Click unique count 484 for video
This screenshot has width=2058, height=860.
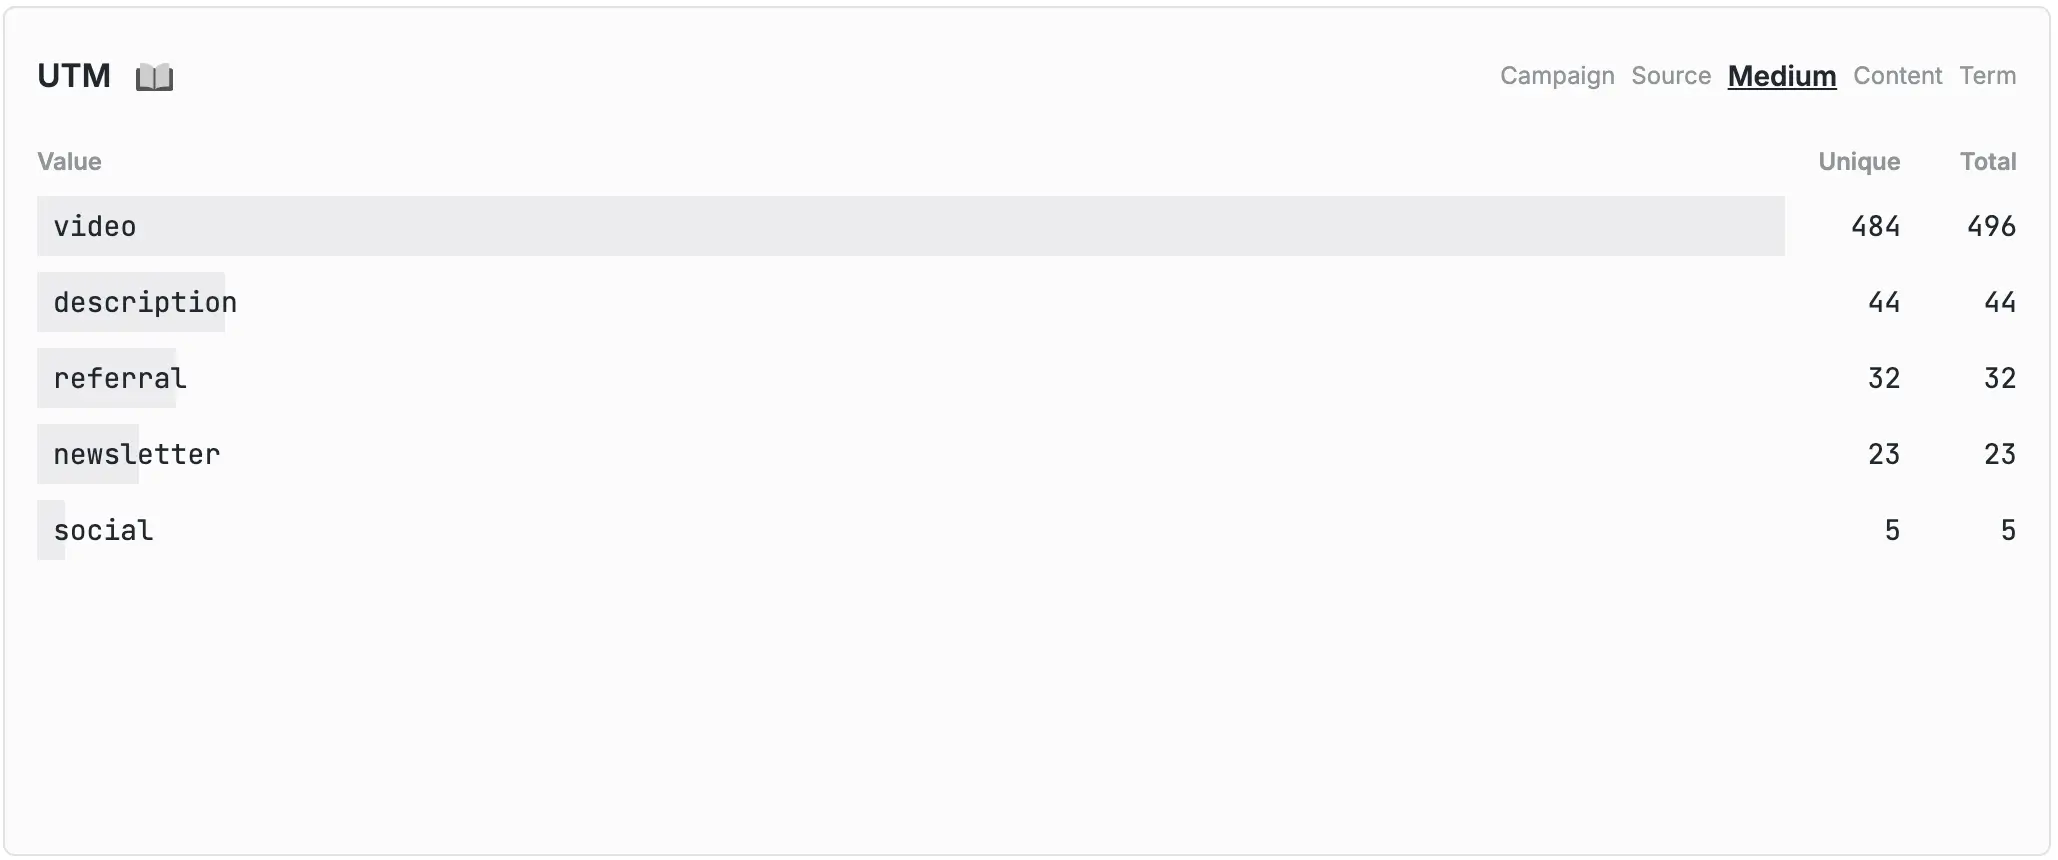1875,227
